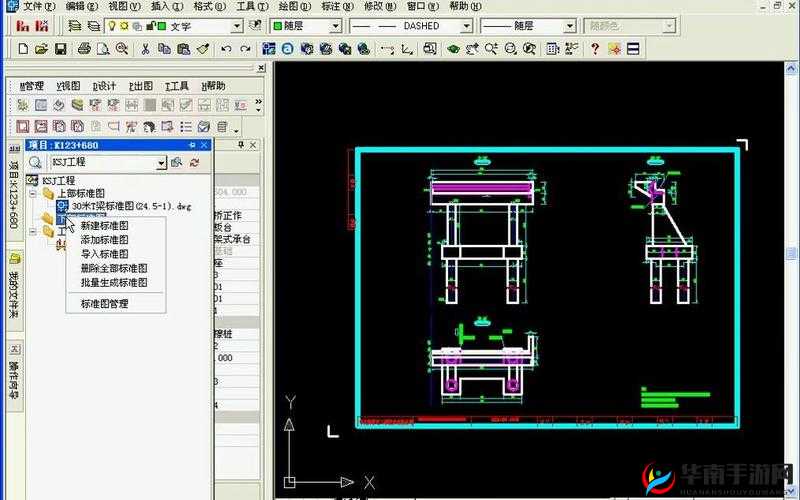Select the Cut scissors icon
800x500 pixels.
pos(145,48)
